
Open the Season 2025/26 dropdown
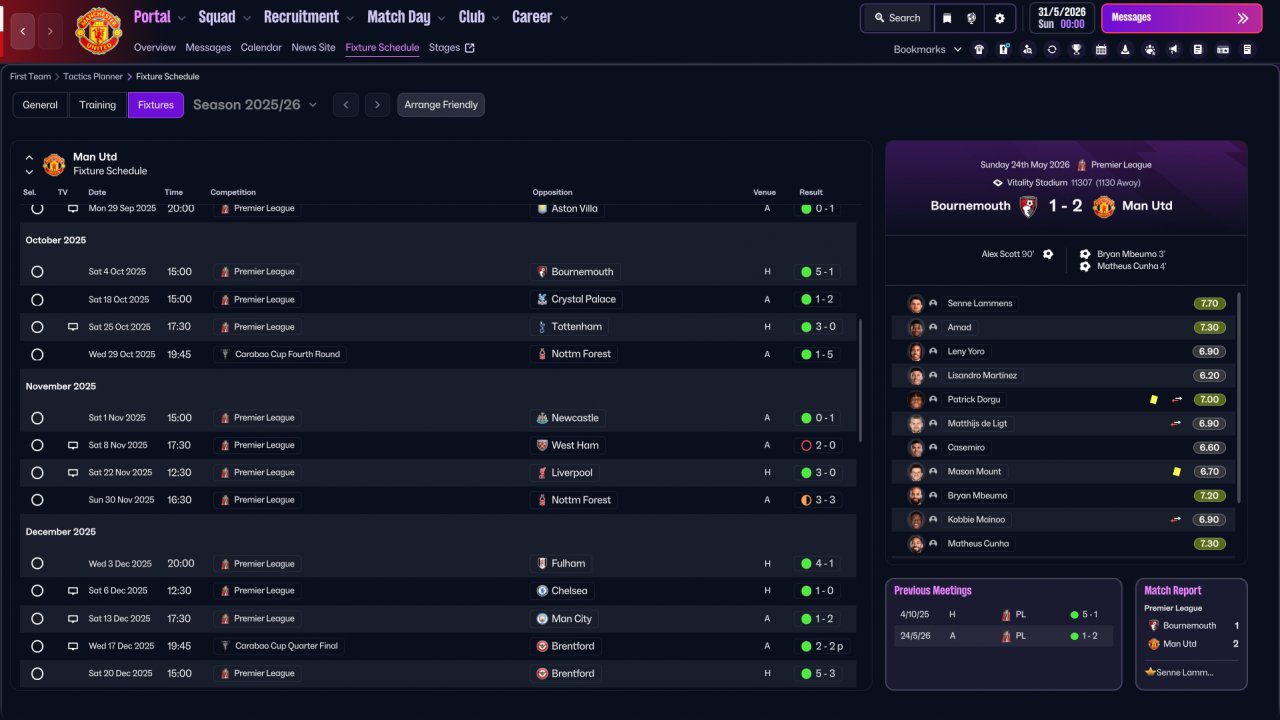255,105
